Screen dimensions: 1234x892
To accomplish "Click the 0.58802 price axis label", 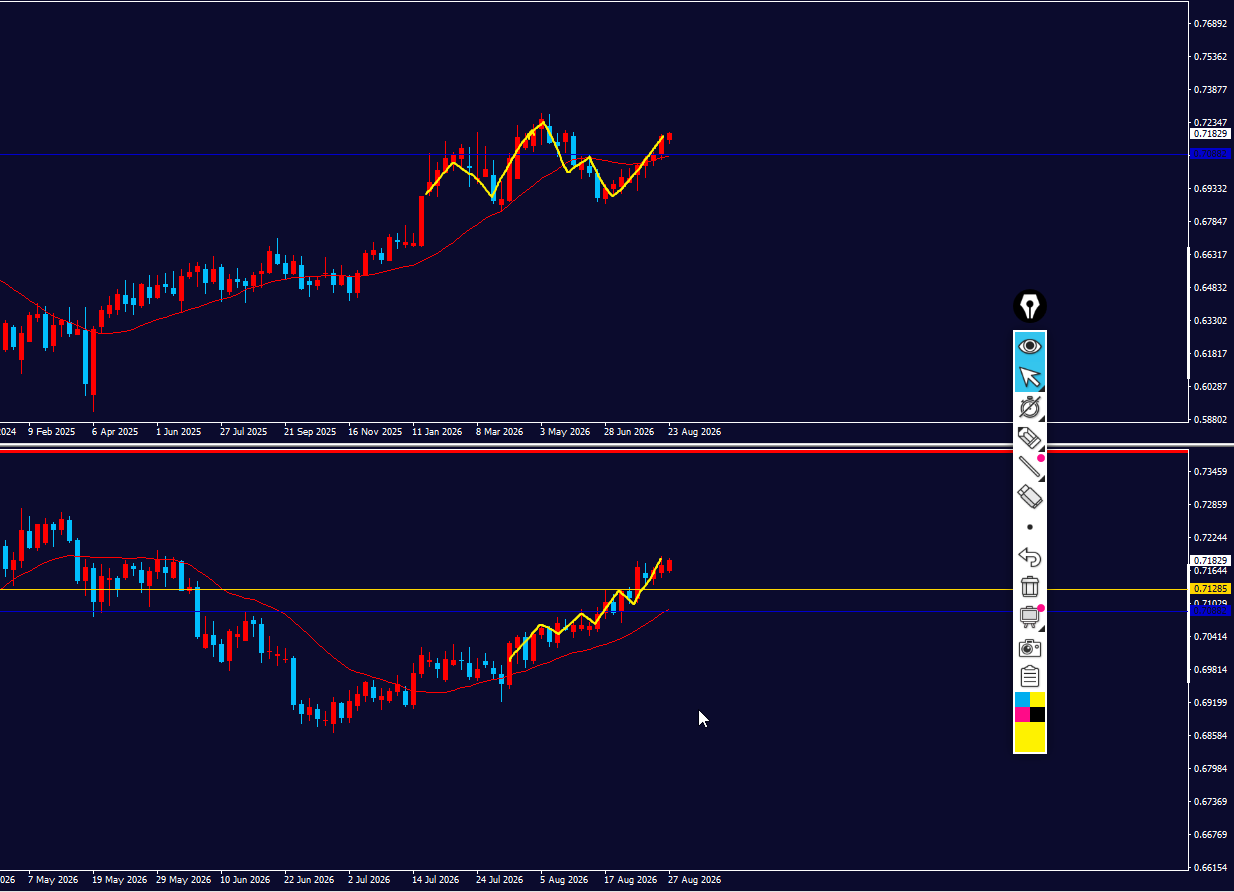I will tap(1212, 419).
